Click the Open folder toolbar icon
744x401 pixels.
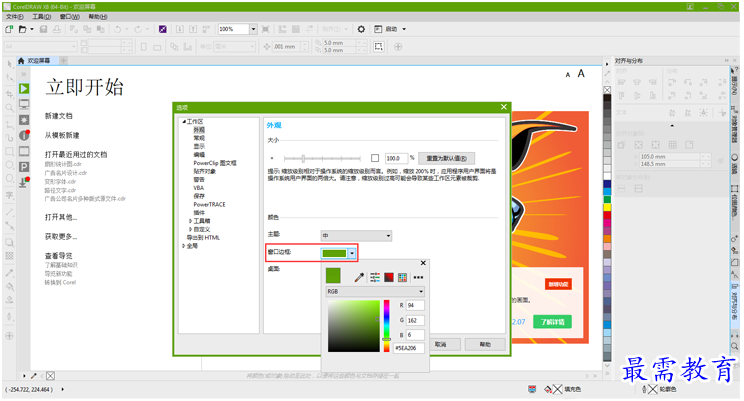(x=22, y=29)
